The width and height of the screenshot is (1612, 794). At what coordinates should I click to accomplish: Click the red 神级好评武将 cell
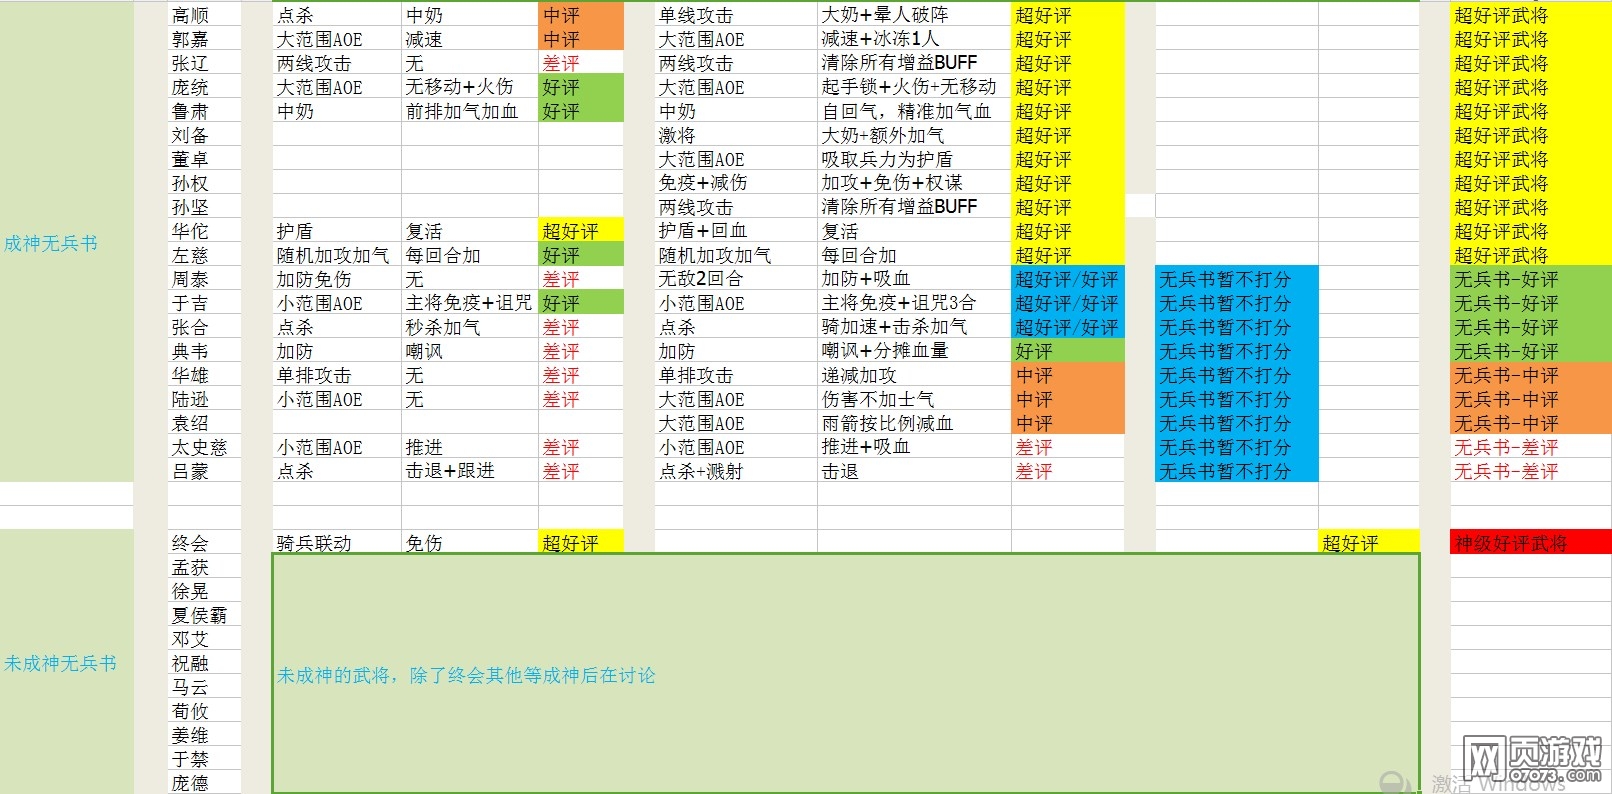(x=1529, y=543)
